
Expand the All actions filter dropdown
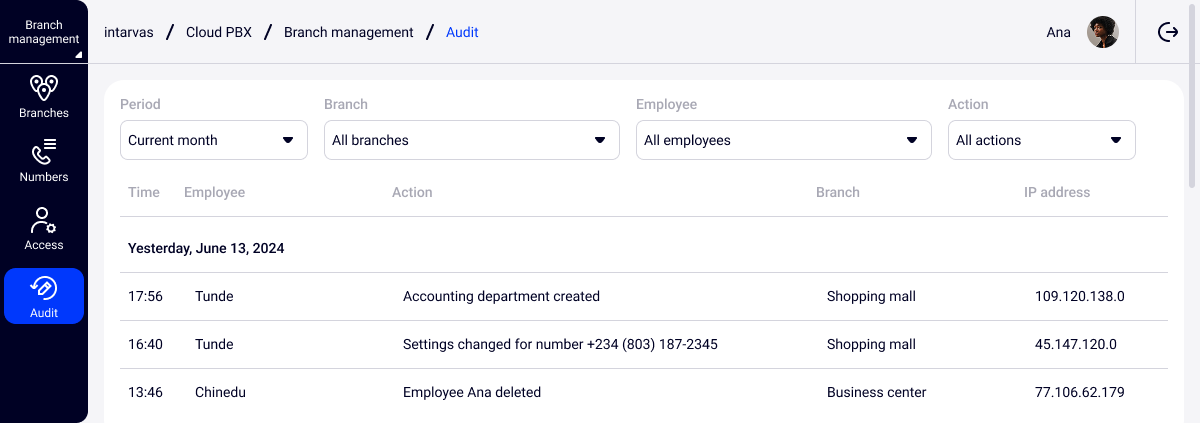tap(1041, 140)
